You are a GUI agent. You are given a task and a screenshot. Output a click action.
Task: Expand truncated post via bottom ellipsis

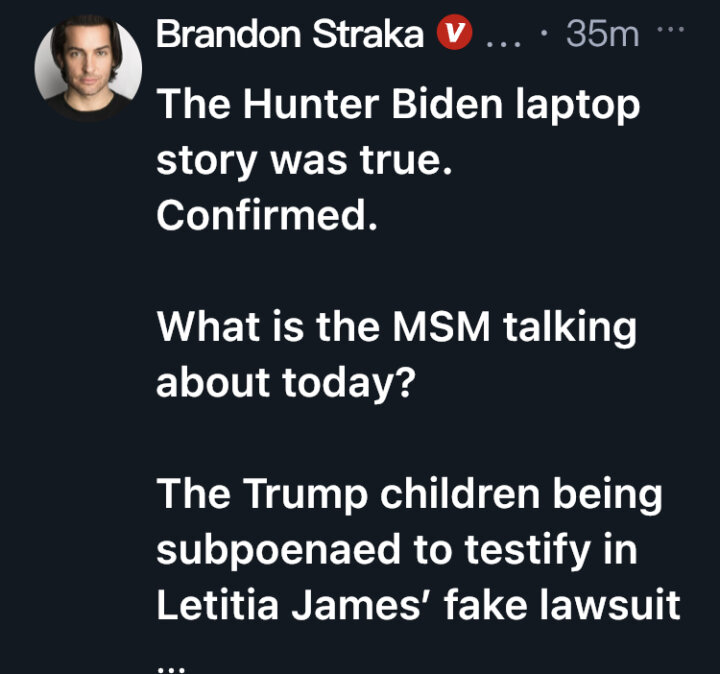click(170, 668)
